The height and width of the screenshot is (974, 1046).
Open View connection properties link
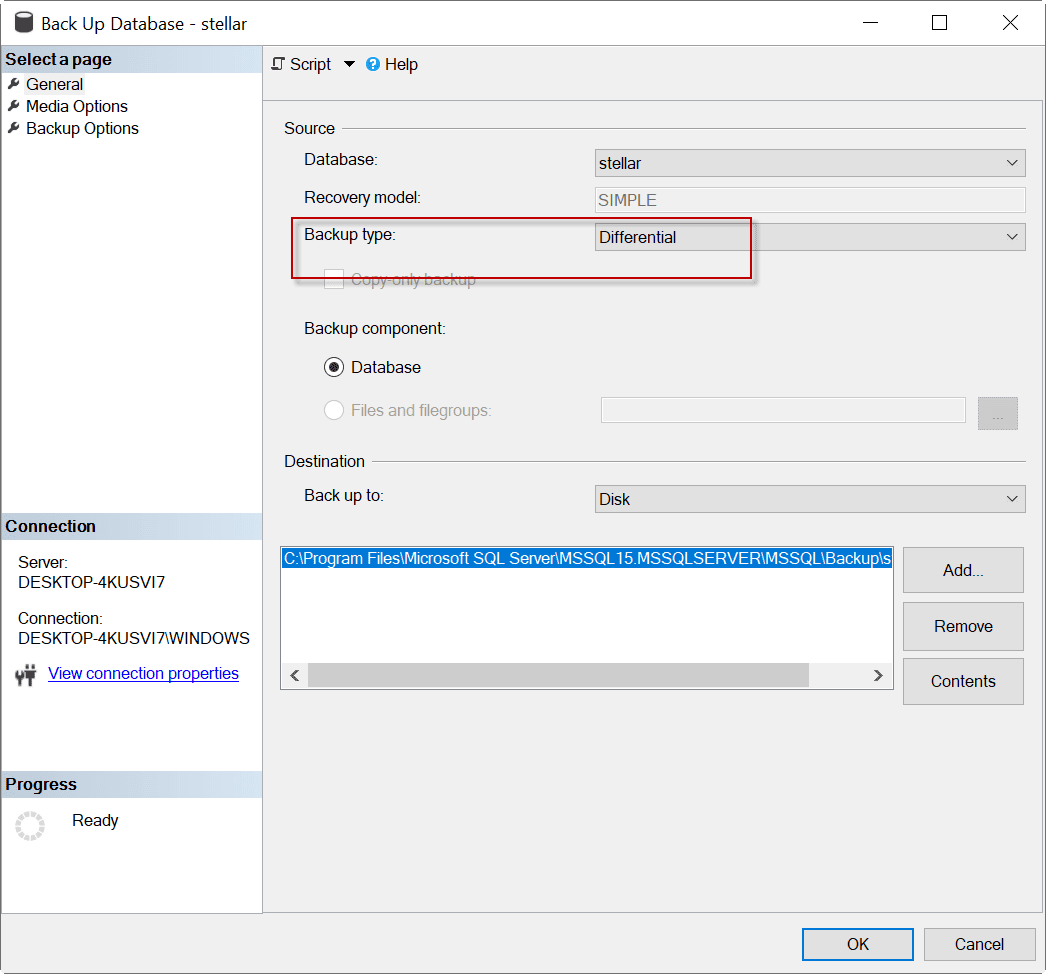pyautogui.click(x=143, y=673)
